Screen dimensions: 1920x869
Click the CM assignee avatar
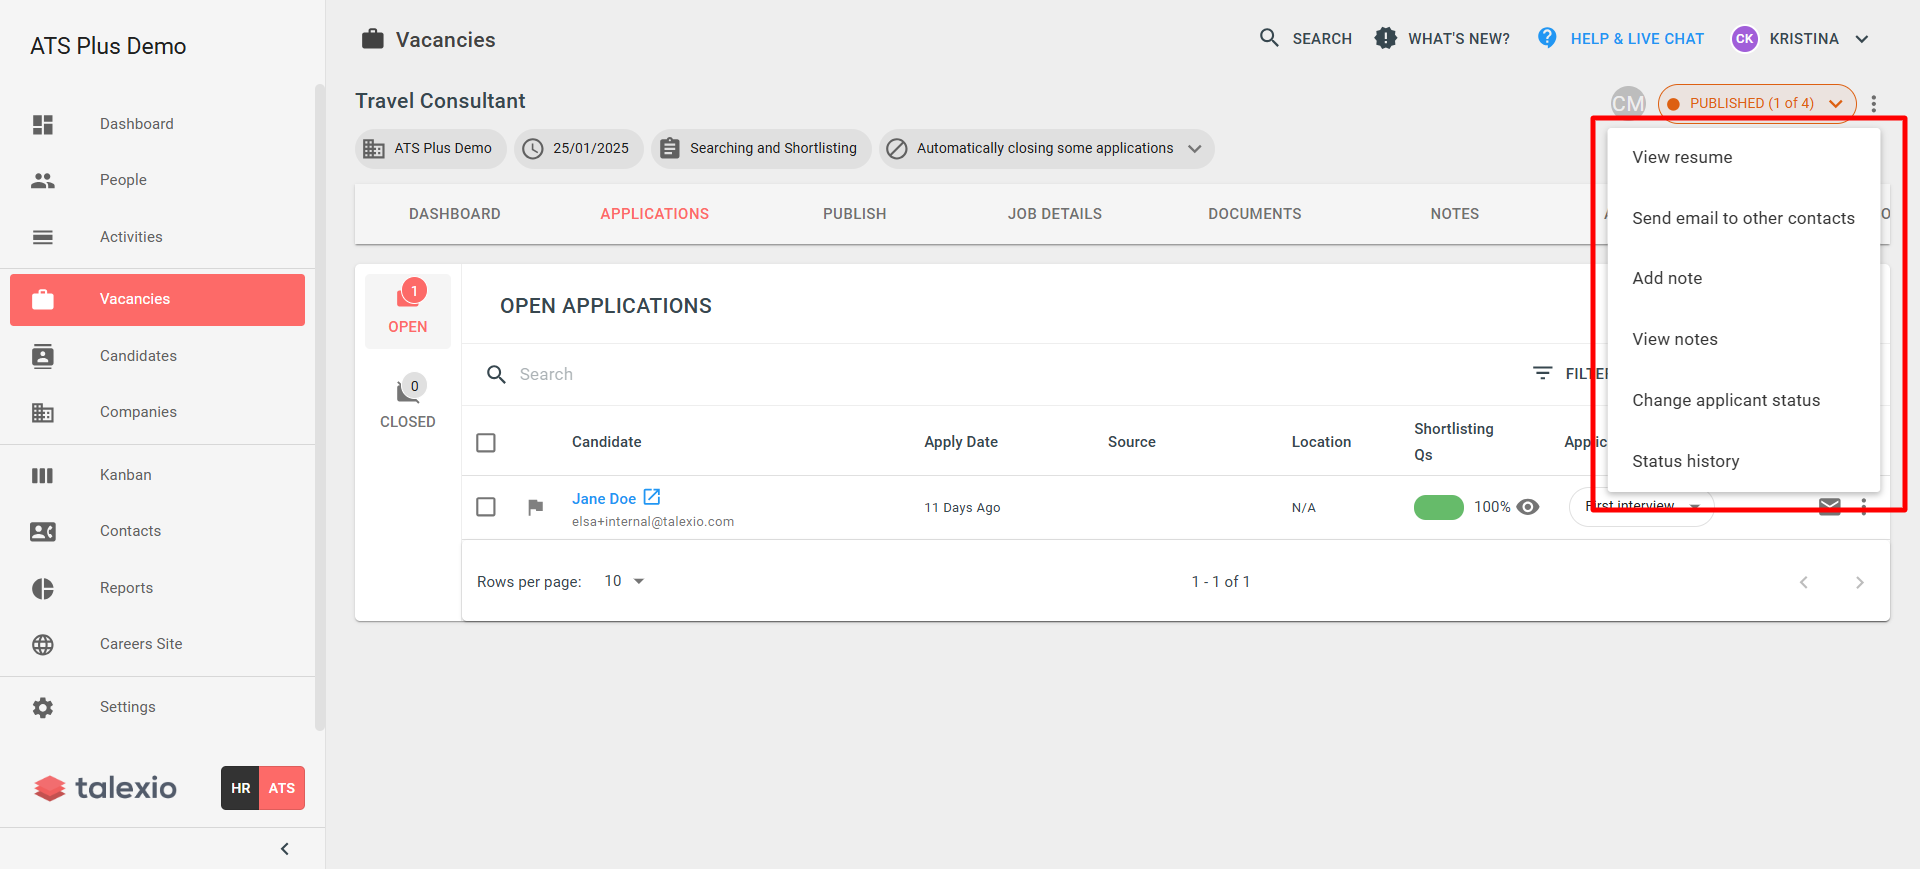pos(1627,102)
